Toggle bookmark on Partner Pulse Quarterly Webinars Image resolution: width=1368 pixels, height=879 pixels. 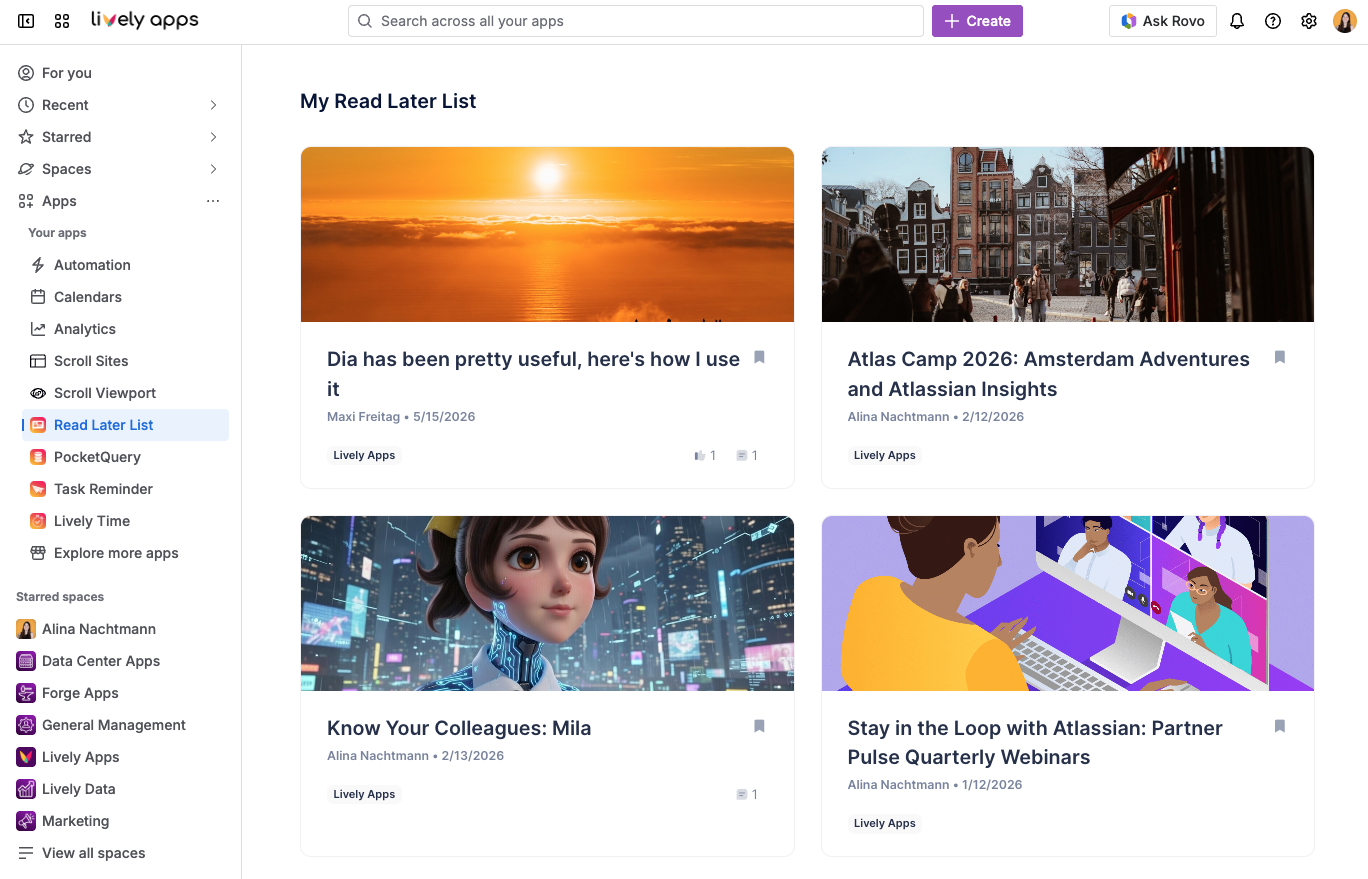pyautogui.click(x=1279, y=726)
